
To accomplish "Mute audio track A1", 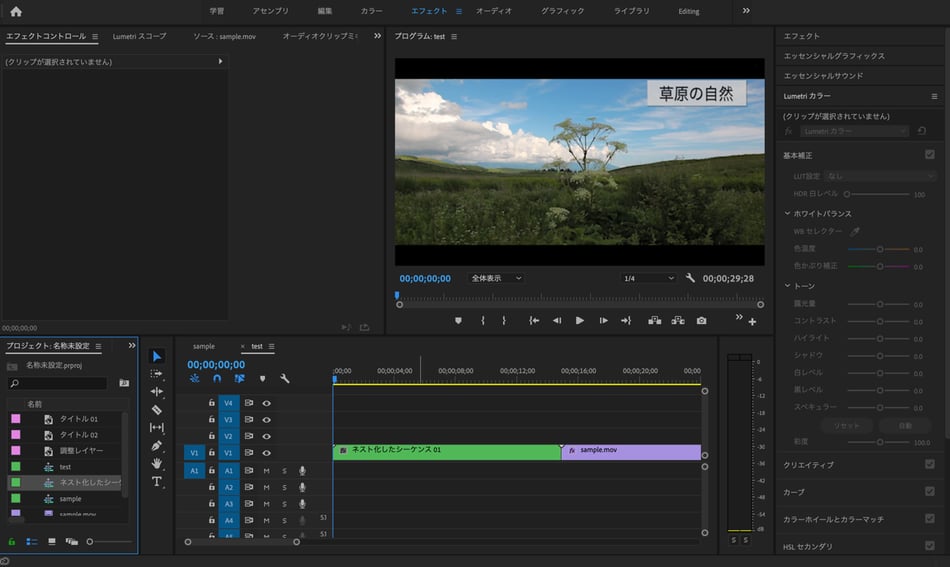I will 267,471.
